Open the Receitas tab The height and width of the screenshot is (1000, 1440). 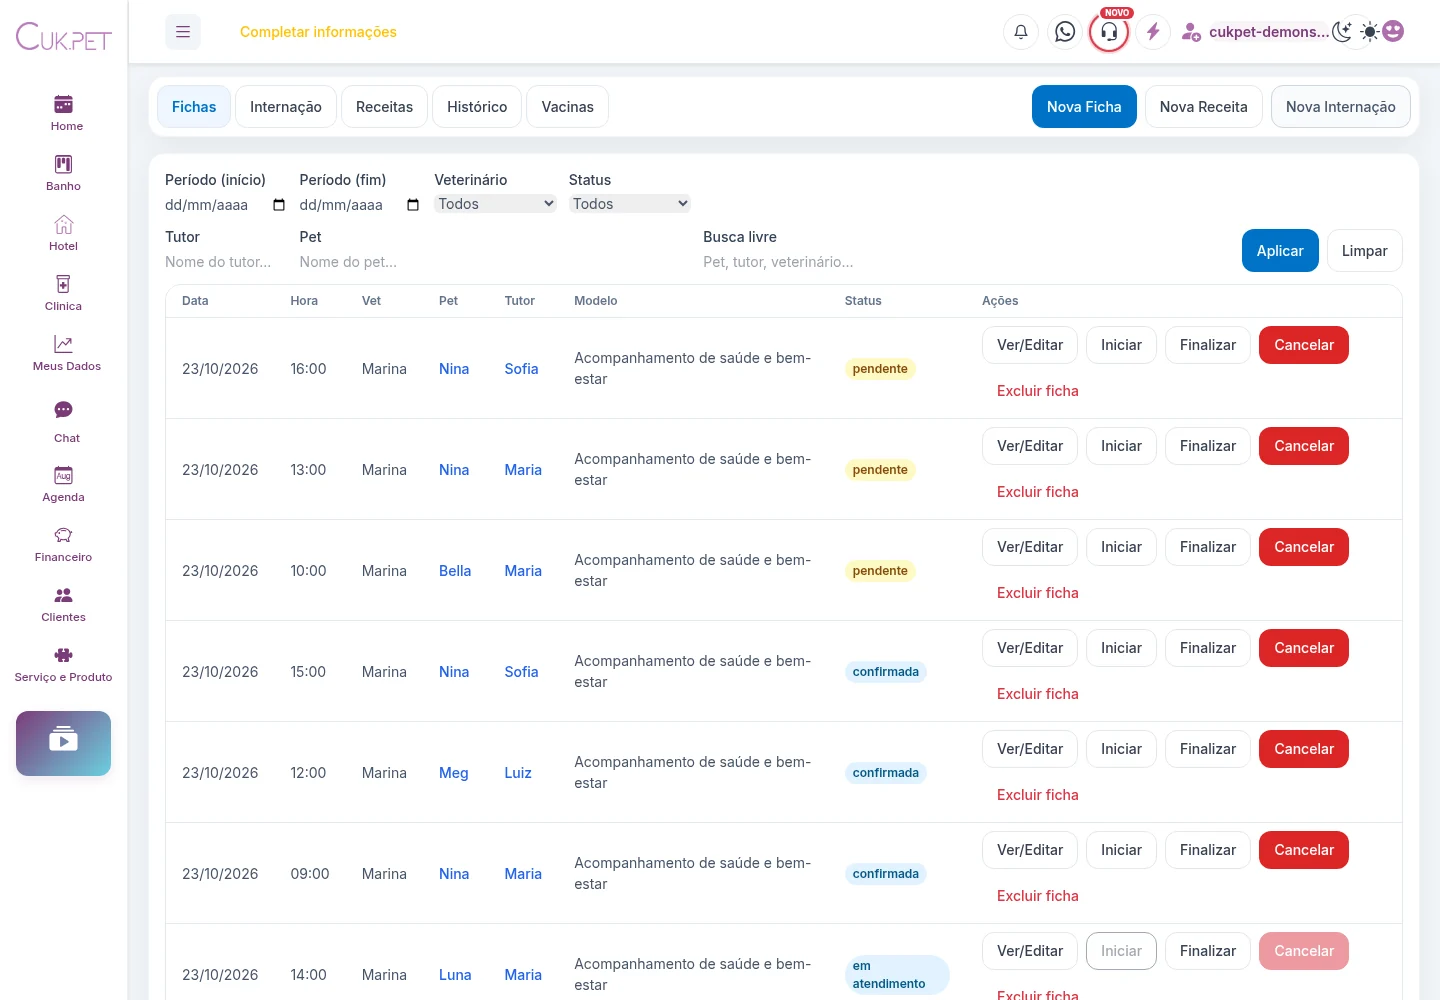click(384, 107)
